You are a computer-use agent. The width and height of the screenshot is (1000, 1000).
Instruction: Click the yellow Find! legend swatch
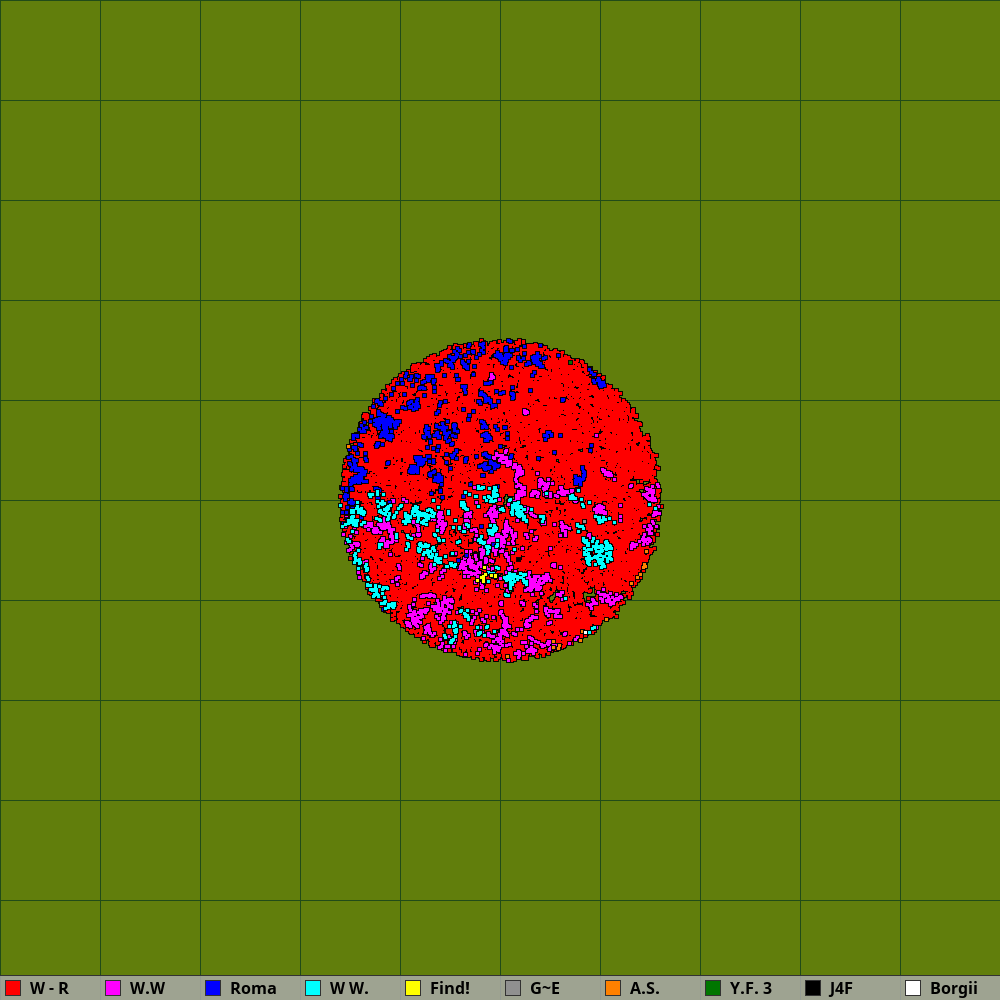[413, 988]
